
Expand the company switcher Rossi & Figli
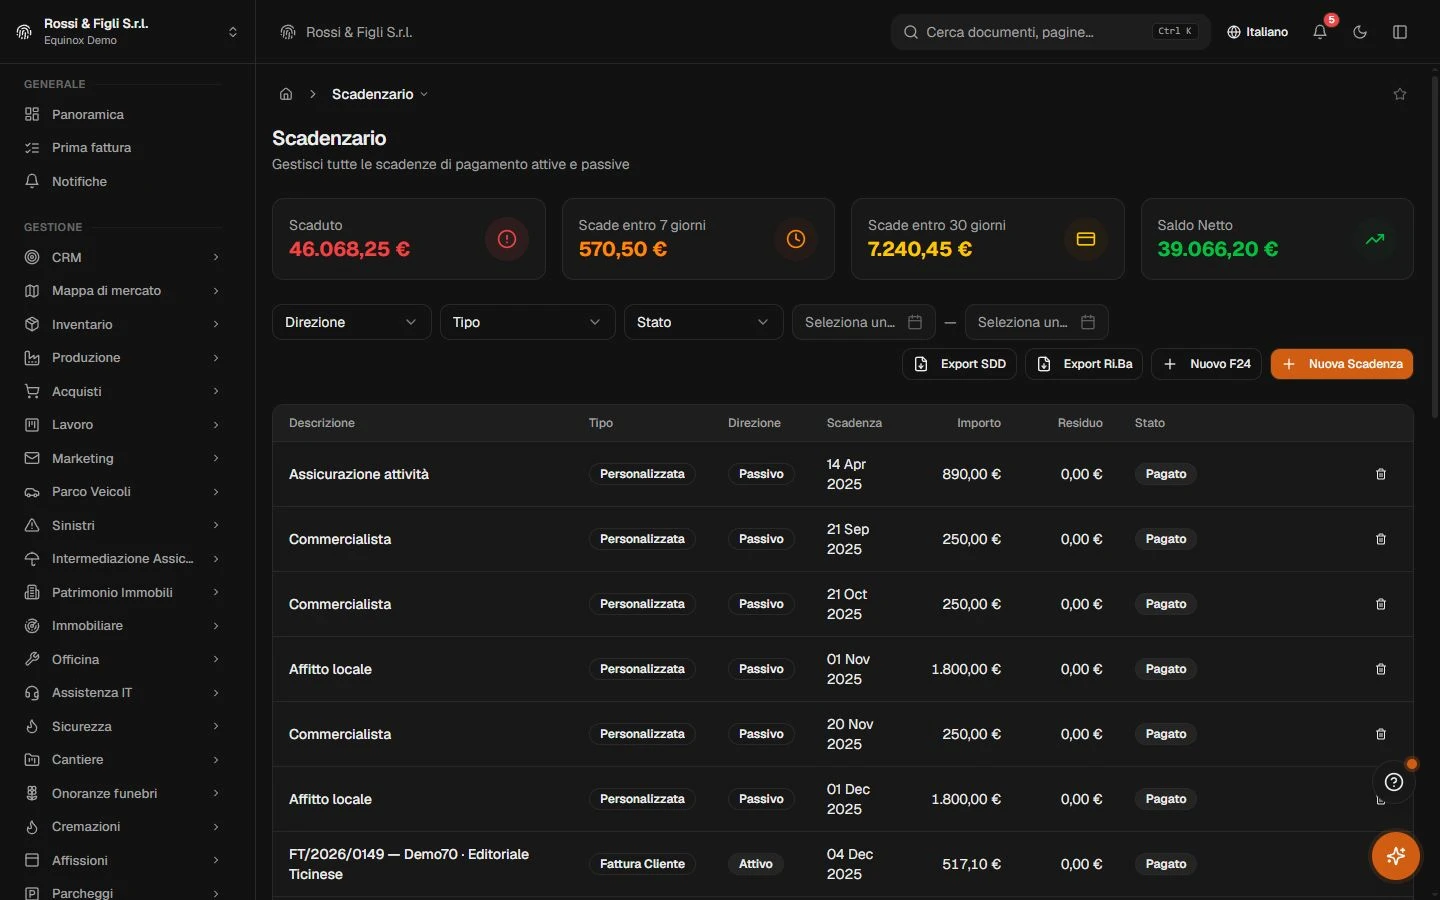coord(127,32)
